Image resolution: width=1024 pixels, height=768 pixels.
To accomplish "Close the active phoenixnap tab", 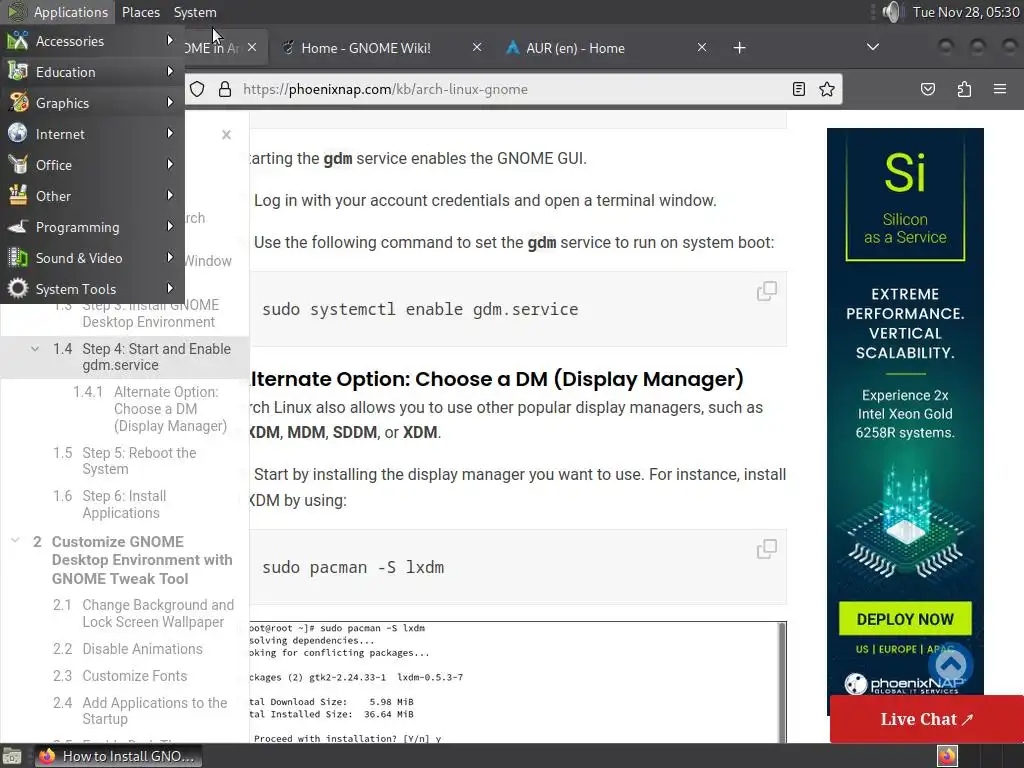I will coord(252,47).
